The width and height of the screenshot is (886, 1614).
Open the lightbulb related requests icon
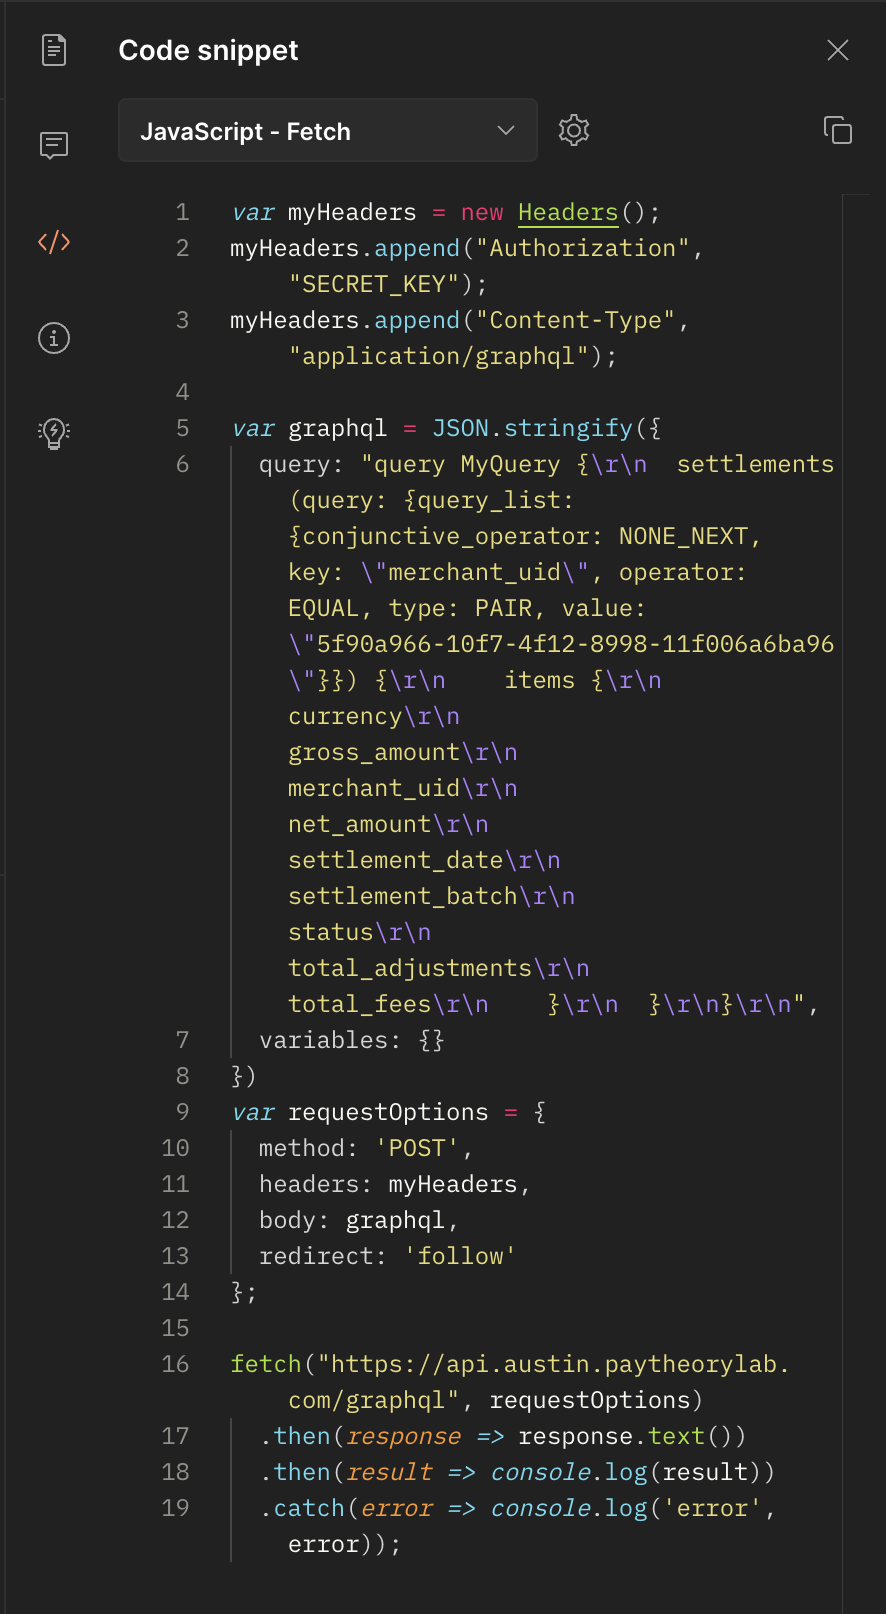tap(54, 433)
